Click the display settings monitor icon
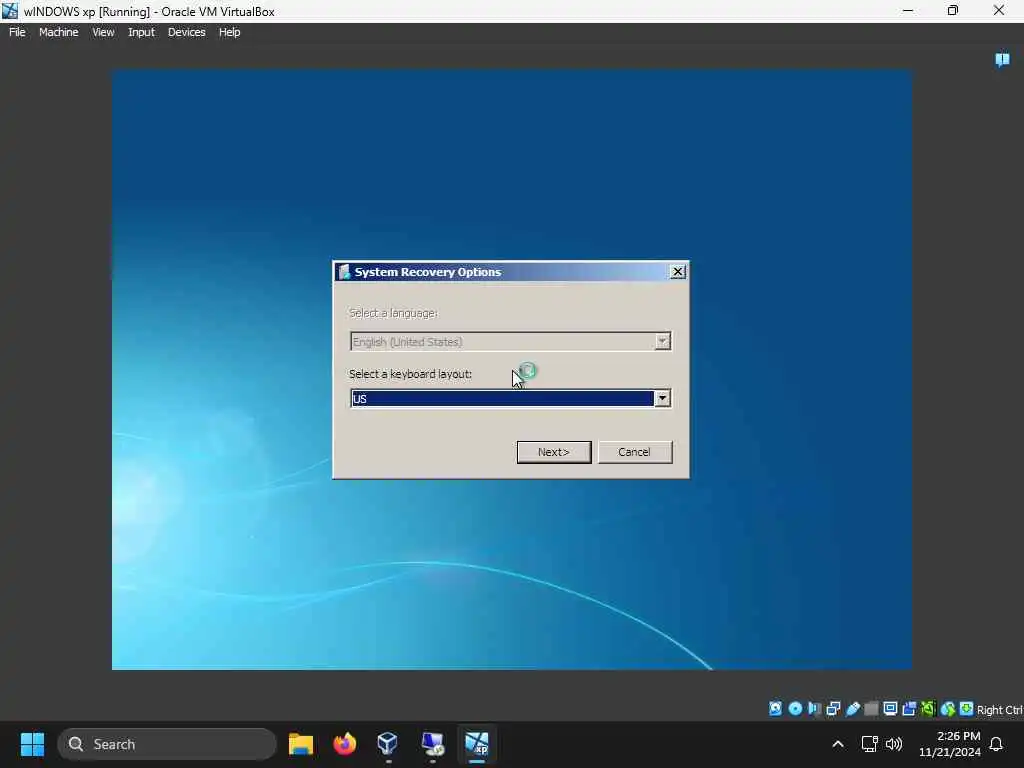 [x=890, y=709]
